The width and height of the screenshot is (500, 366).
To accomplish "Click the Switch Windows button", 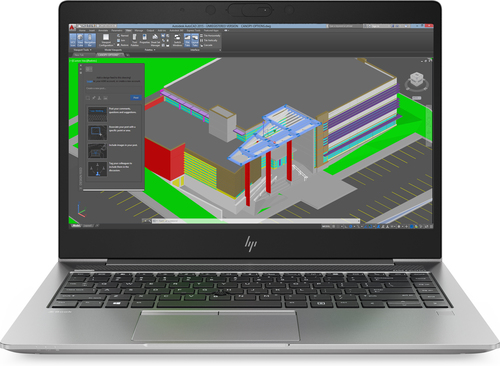I will tap(177, 40).
